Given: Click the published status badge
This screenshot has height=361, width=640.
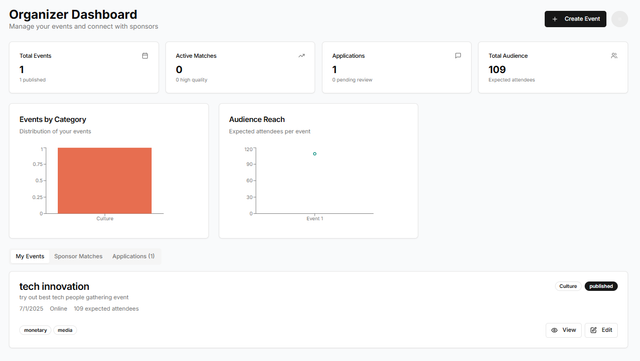Looking at the screenshot, I should coord(601,286).
